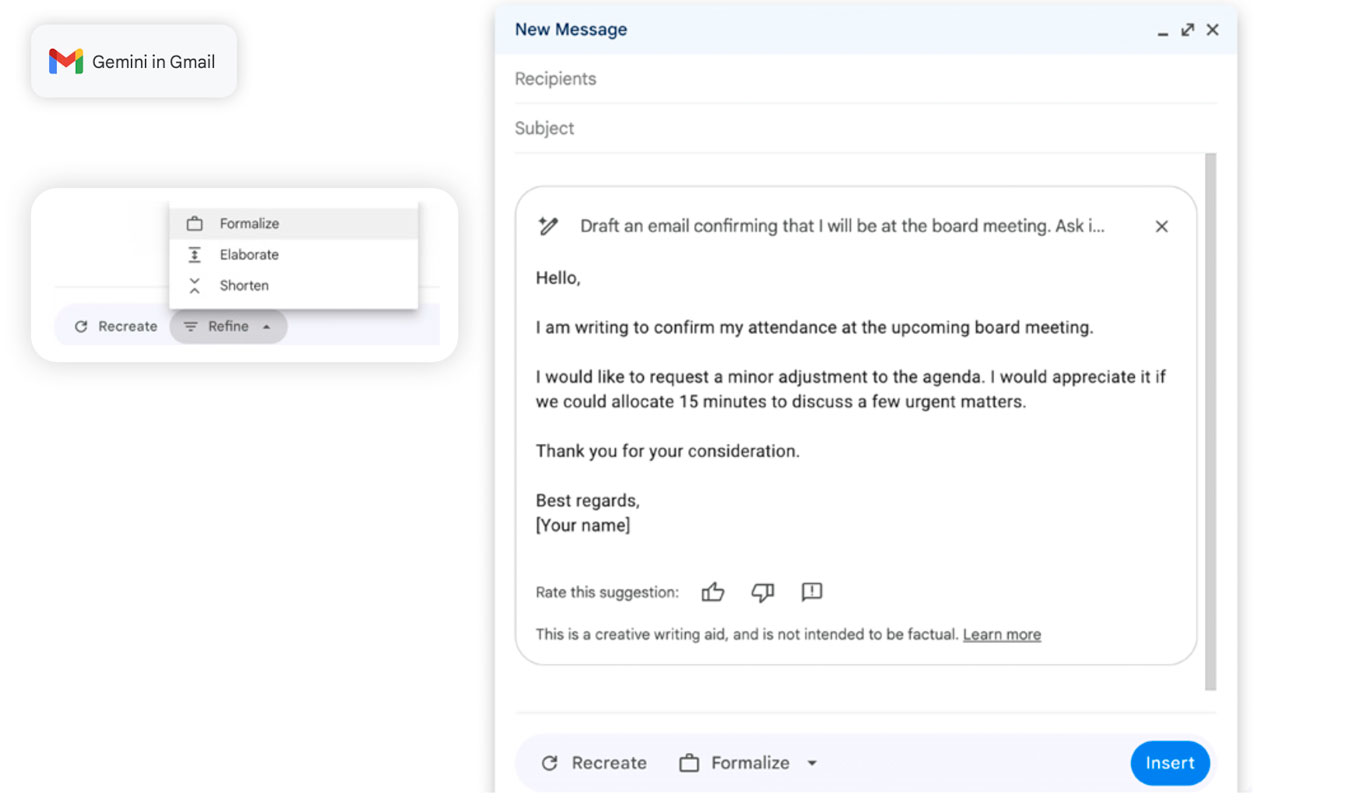Click the "Best regards," line

point(588,501)
